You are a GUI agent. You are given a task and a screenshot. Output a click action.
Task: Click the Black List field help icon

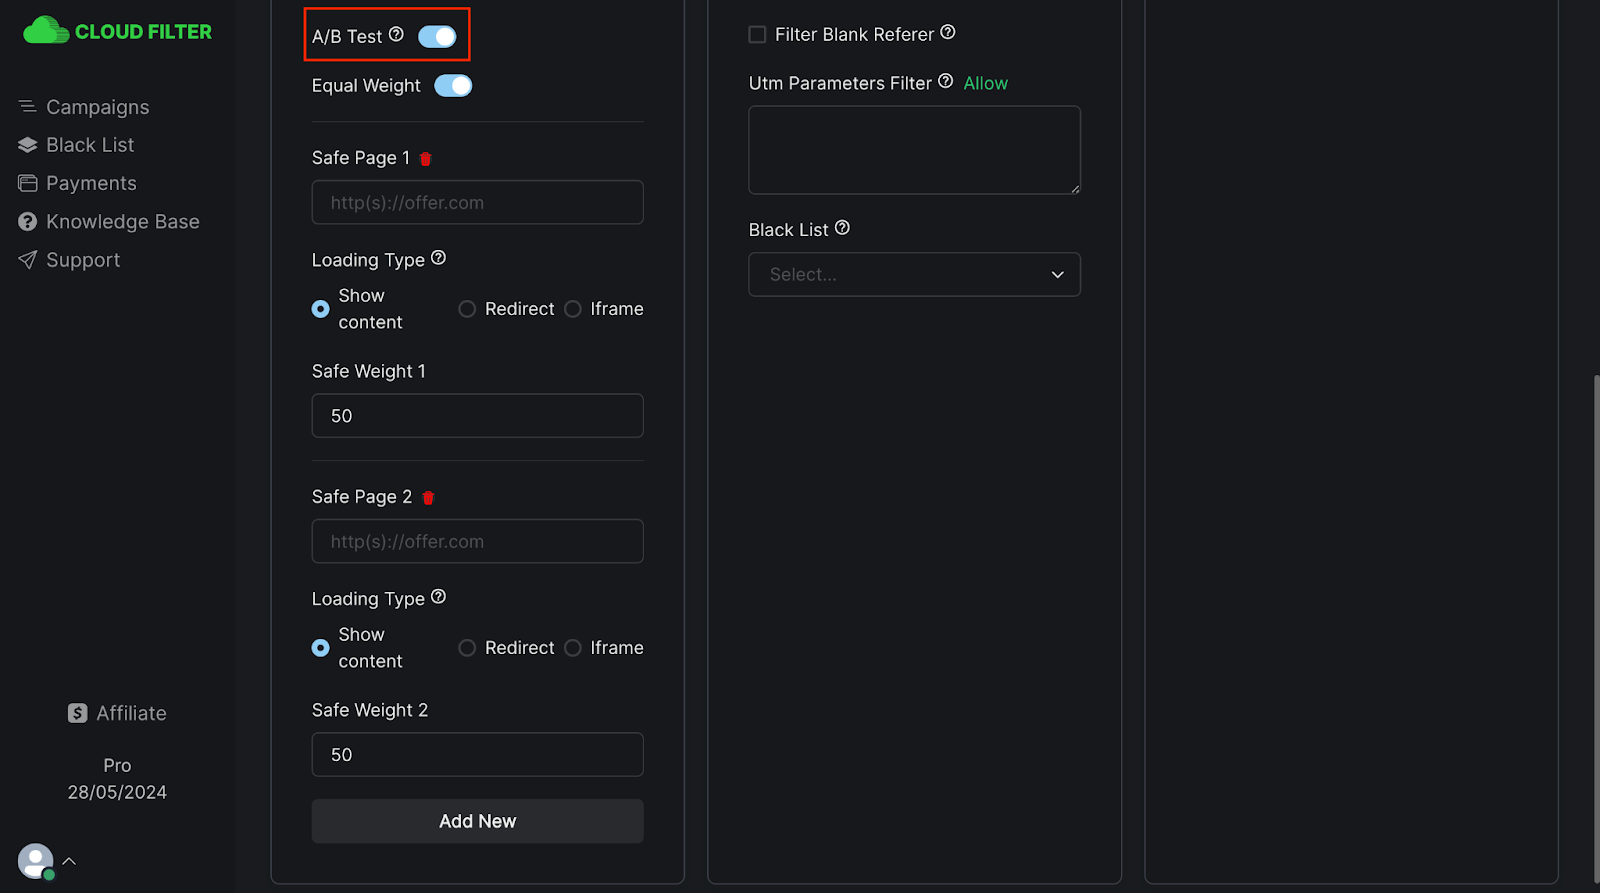point(842,228)
